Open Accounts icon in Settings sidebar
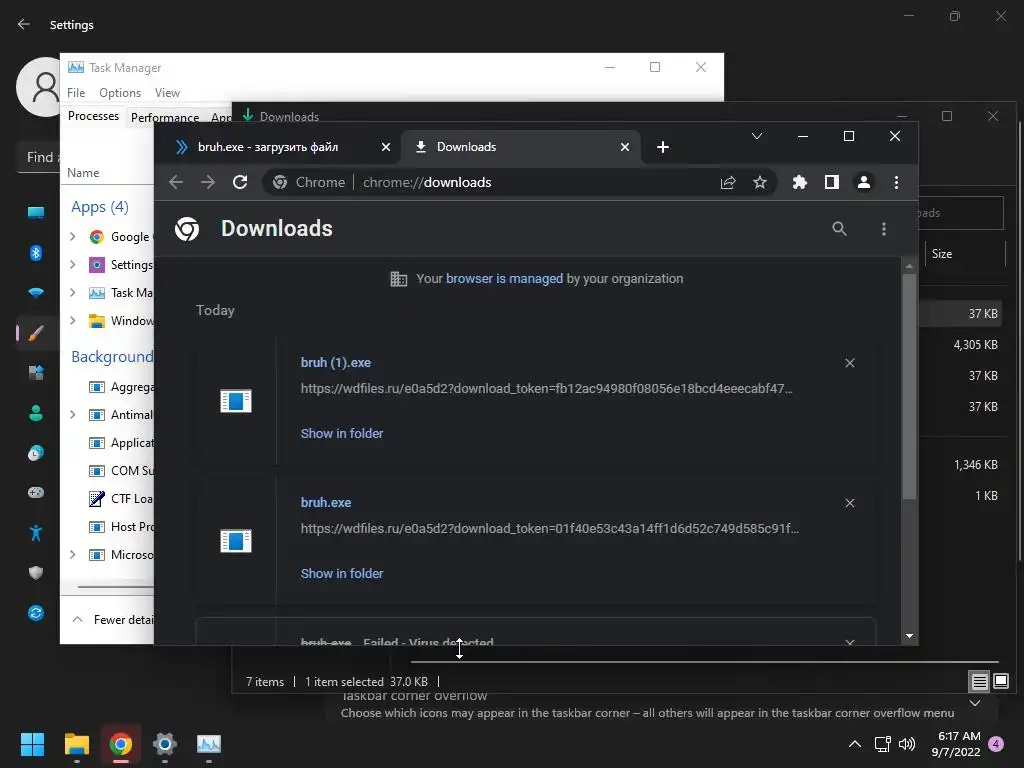1024x768 pixels. 36,413
